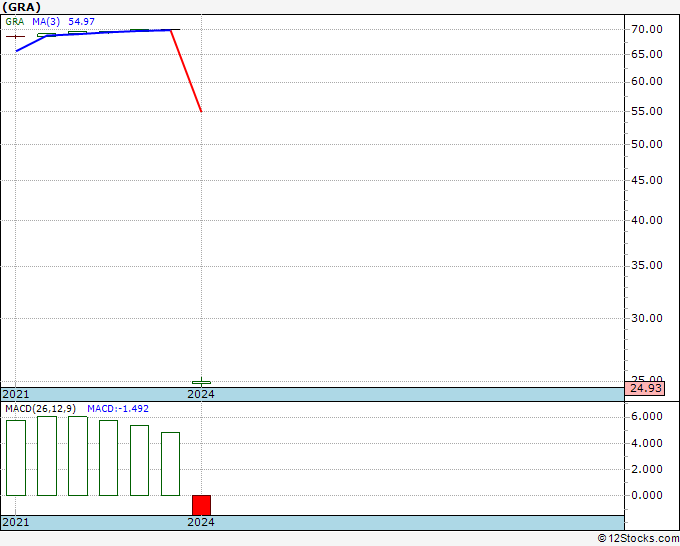Click the 2024 candlestick near 25.00
680x546 pixels.
pyautogui.click(x=202, y=382)
